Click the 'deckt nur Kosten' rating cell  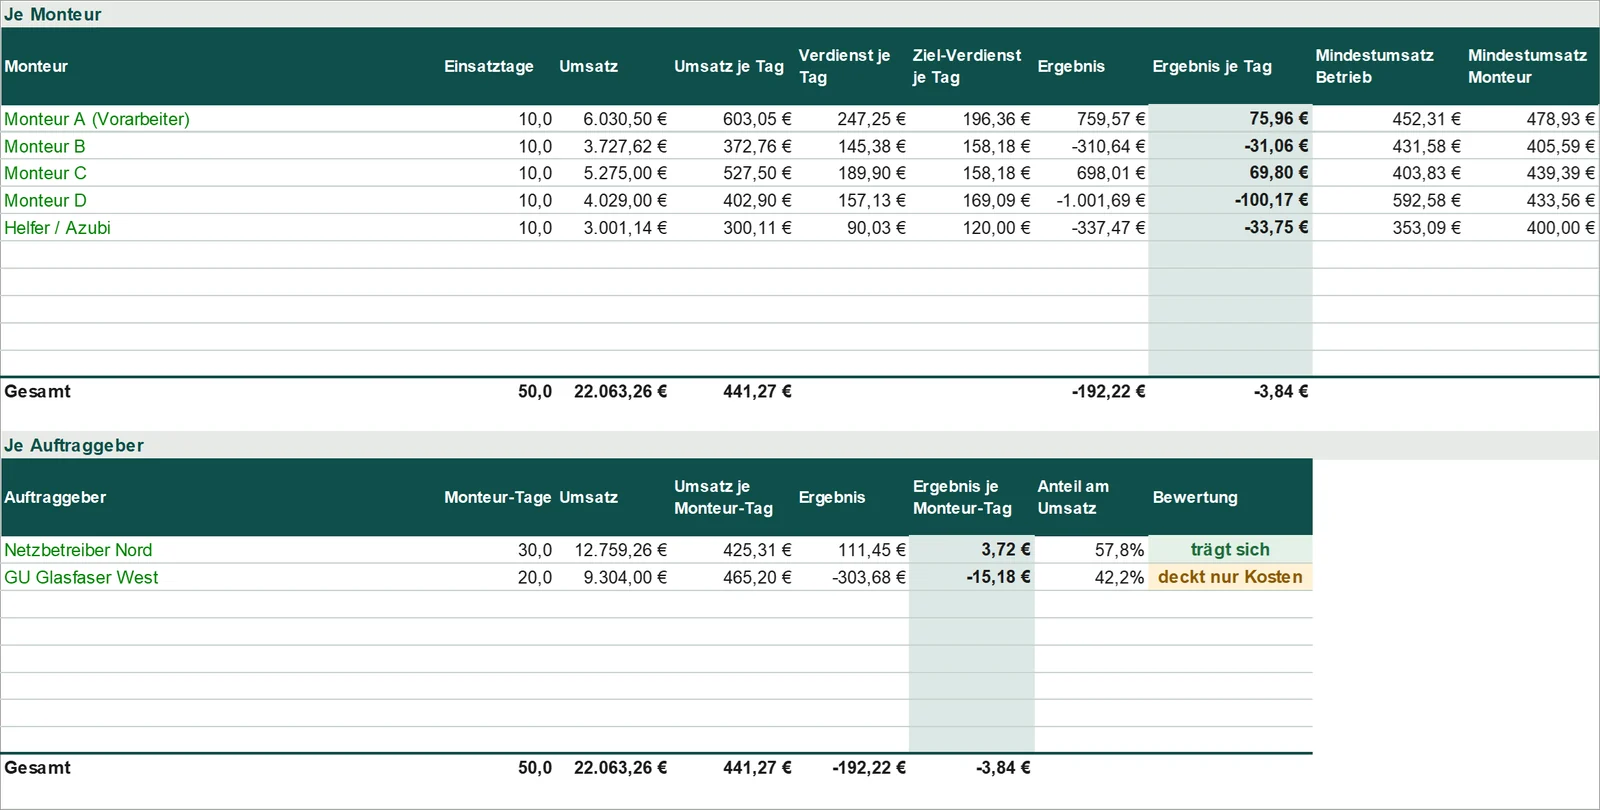tap(1230, 577)
